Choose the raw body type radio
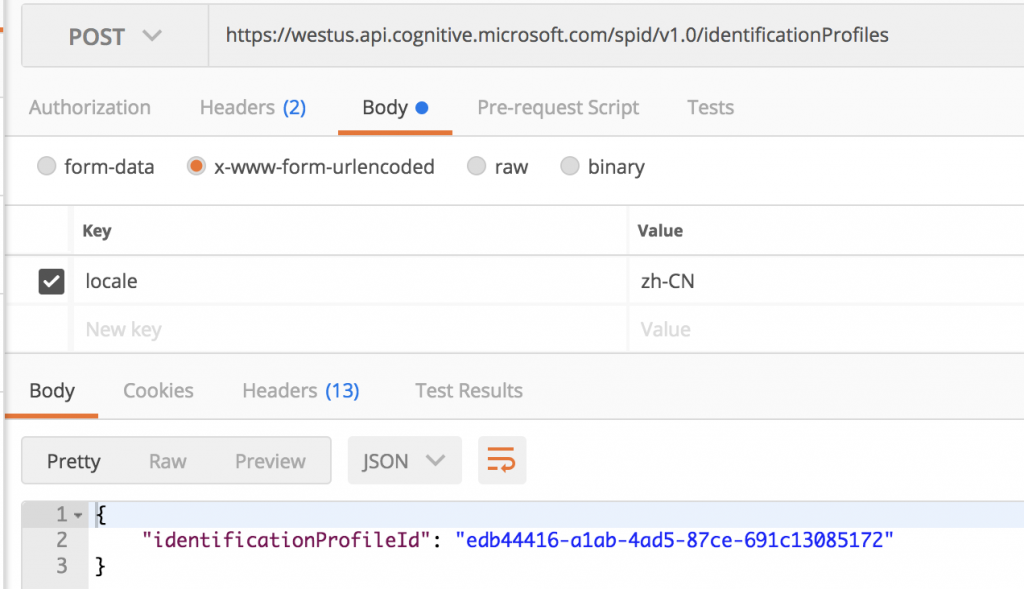The image size is (1024, 589). point(477,167)
